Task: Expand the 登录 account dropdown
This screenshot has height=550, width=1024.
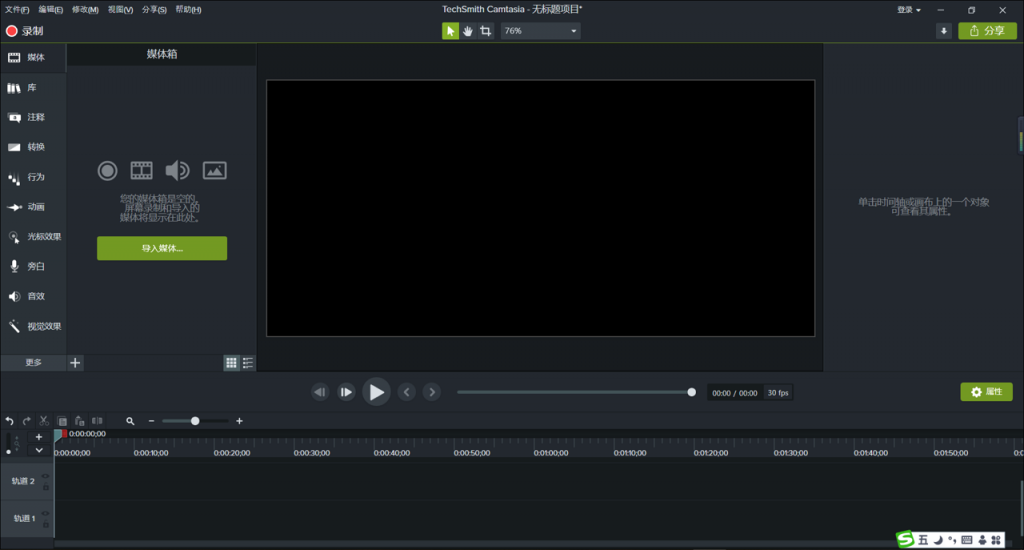Action: pyautogui.click(x=909, y=10)
